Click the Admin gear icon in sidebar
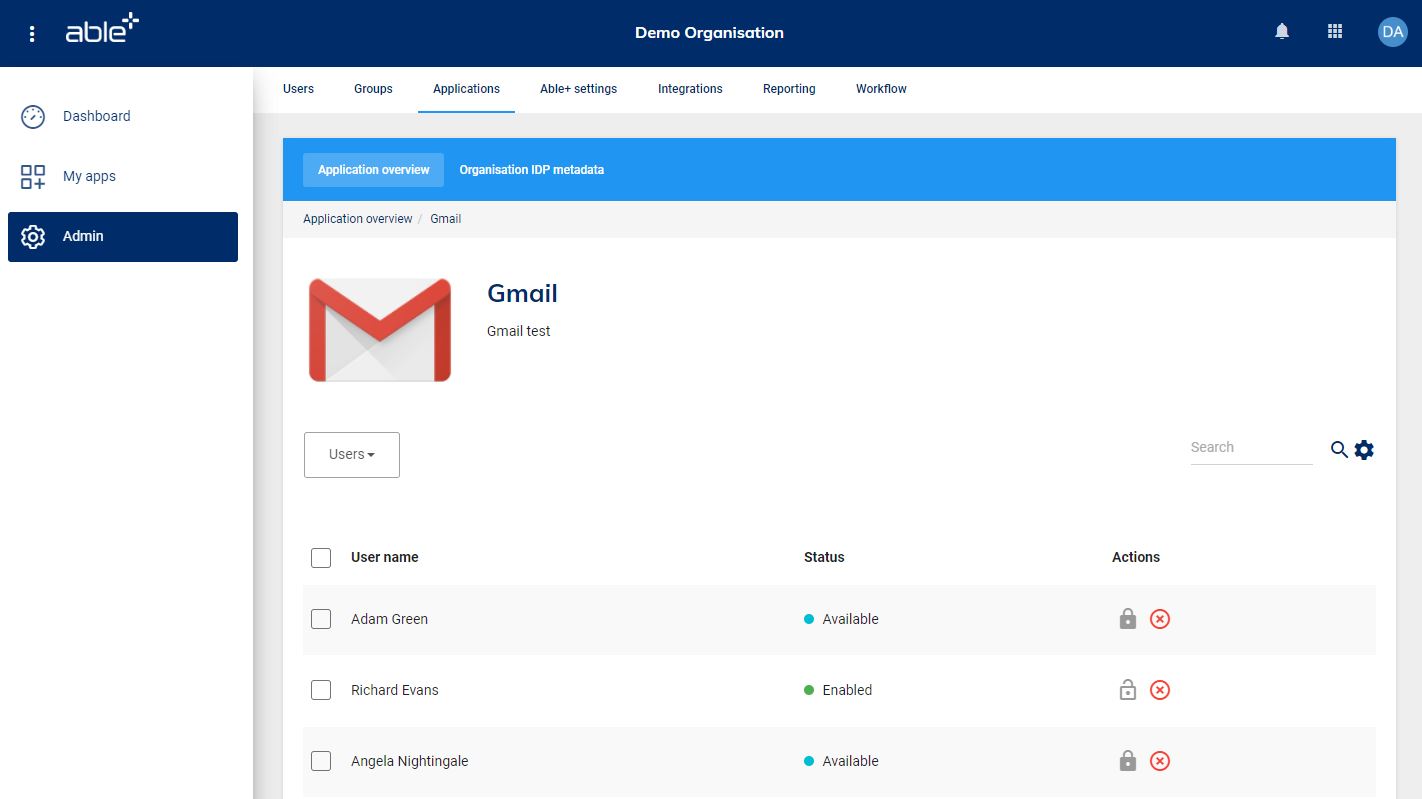 click(33, 237)
